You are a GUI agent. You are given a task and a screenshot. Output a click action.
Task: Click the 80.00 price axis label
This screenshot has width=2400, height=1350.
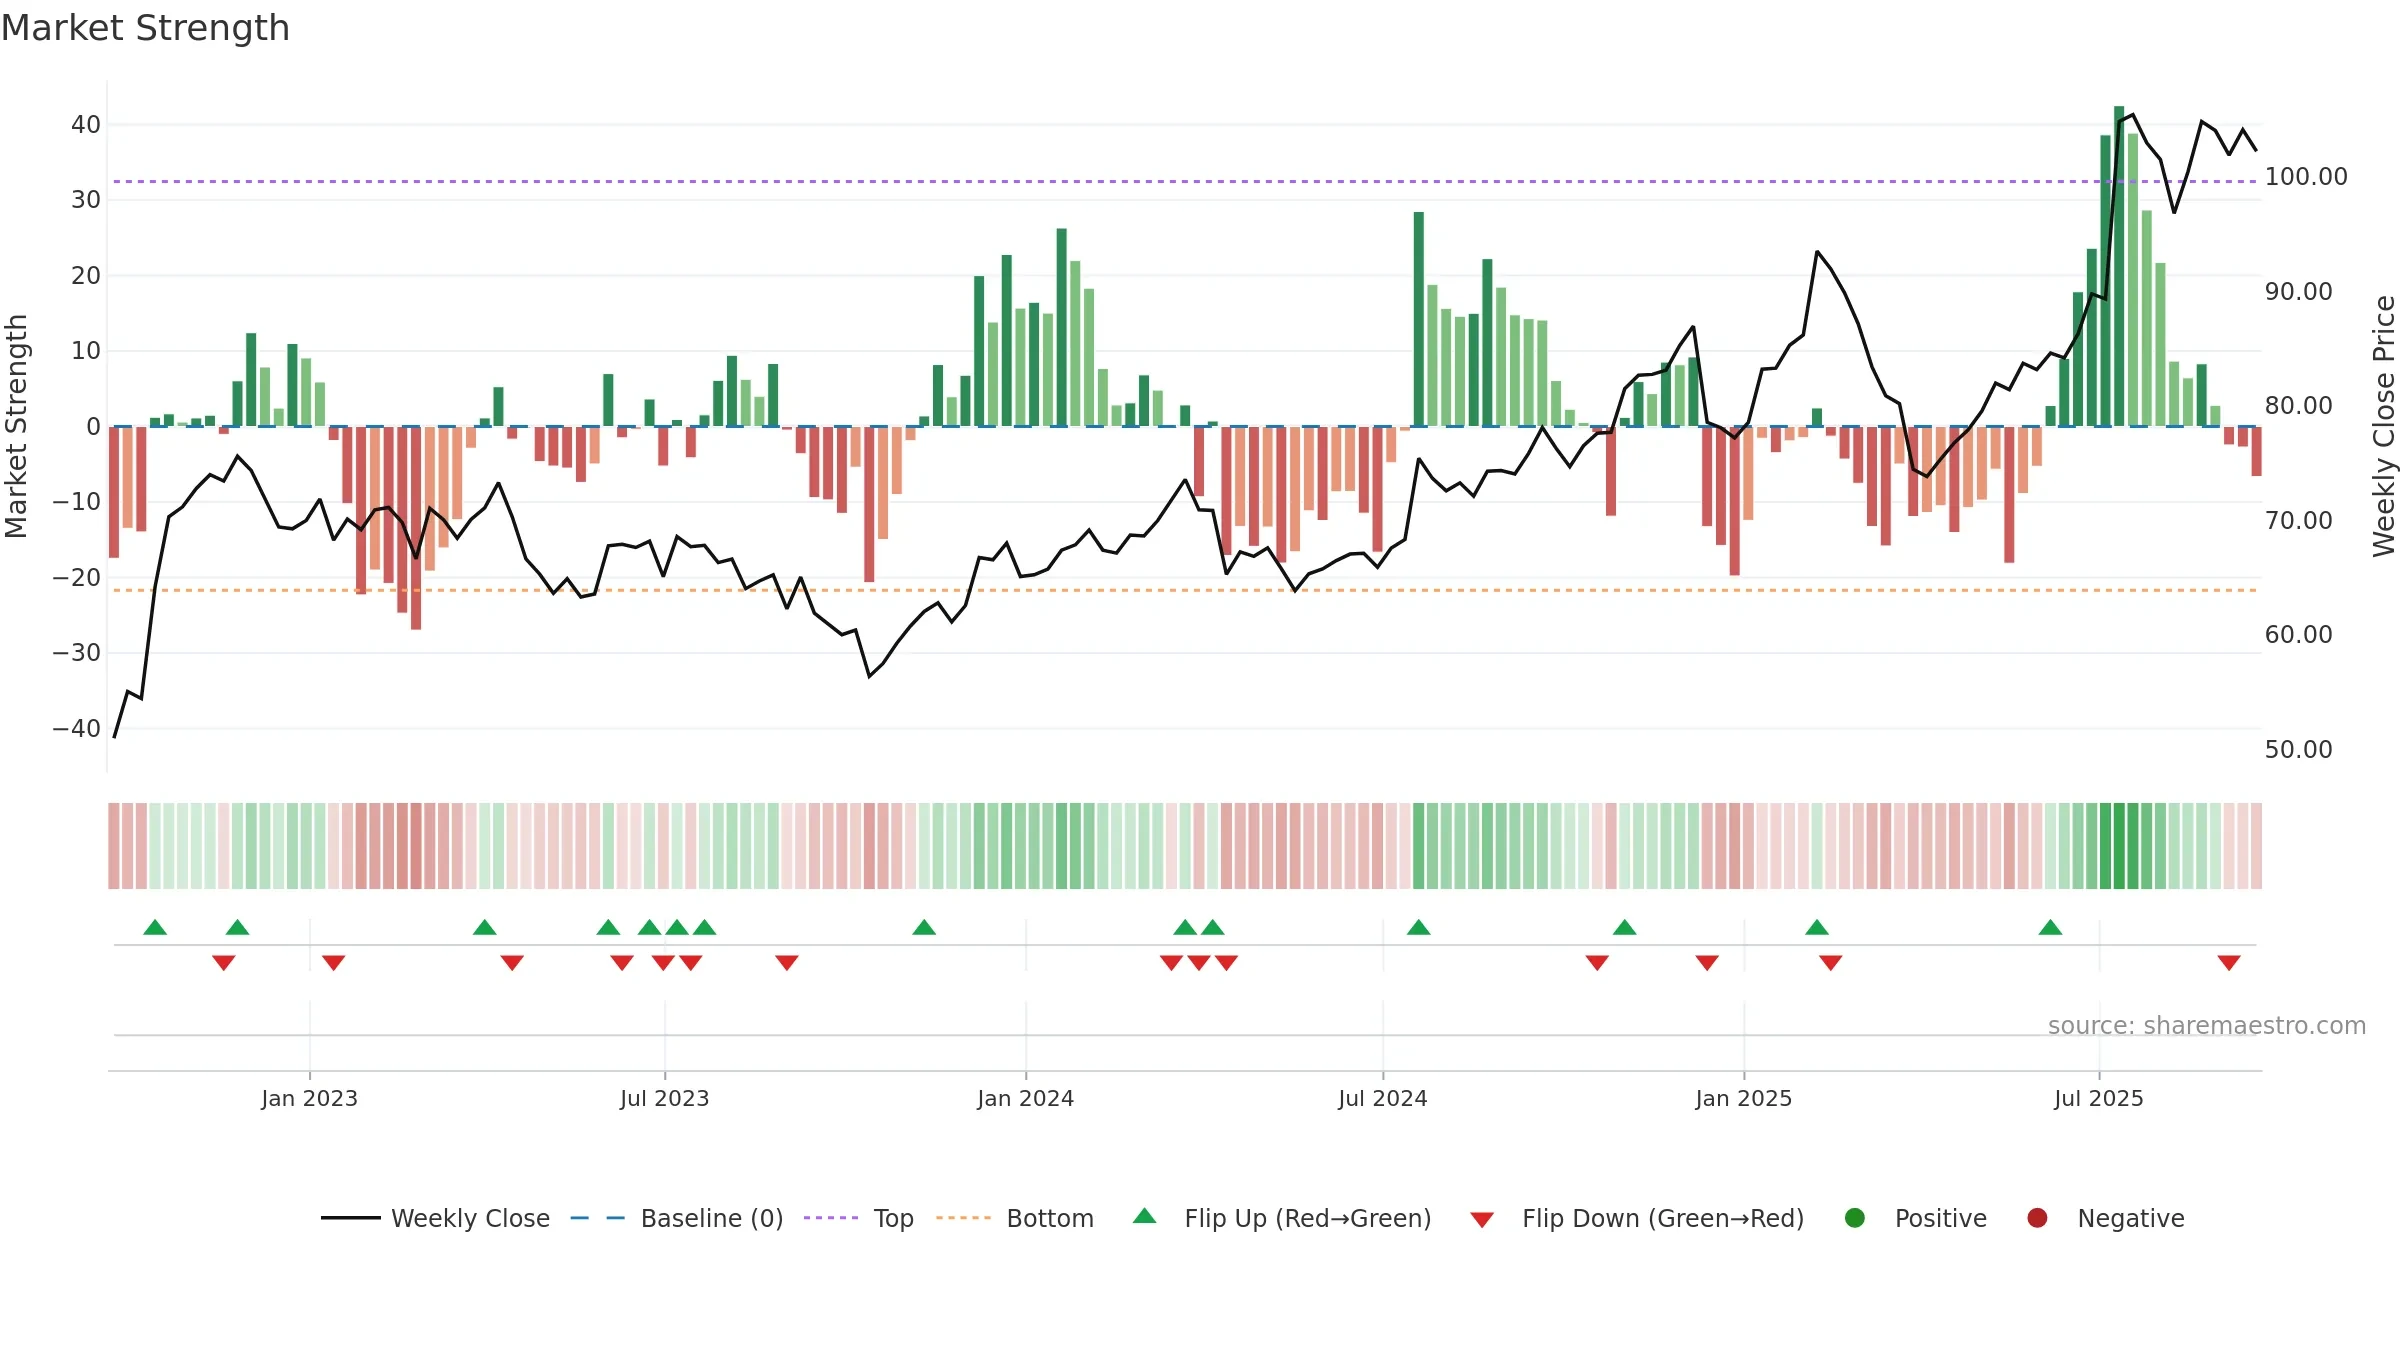(2298, 406)
